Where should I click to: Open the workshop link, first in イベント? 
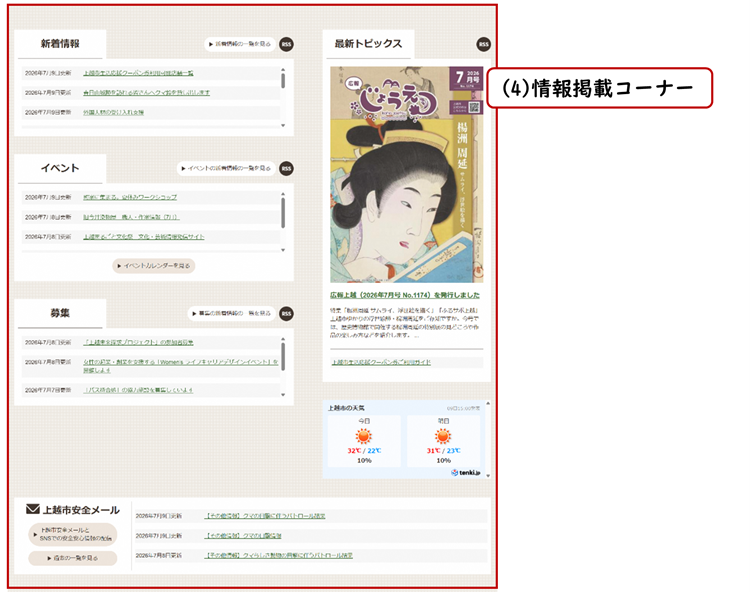(130, 197)
